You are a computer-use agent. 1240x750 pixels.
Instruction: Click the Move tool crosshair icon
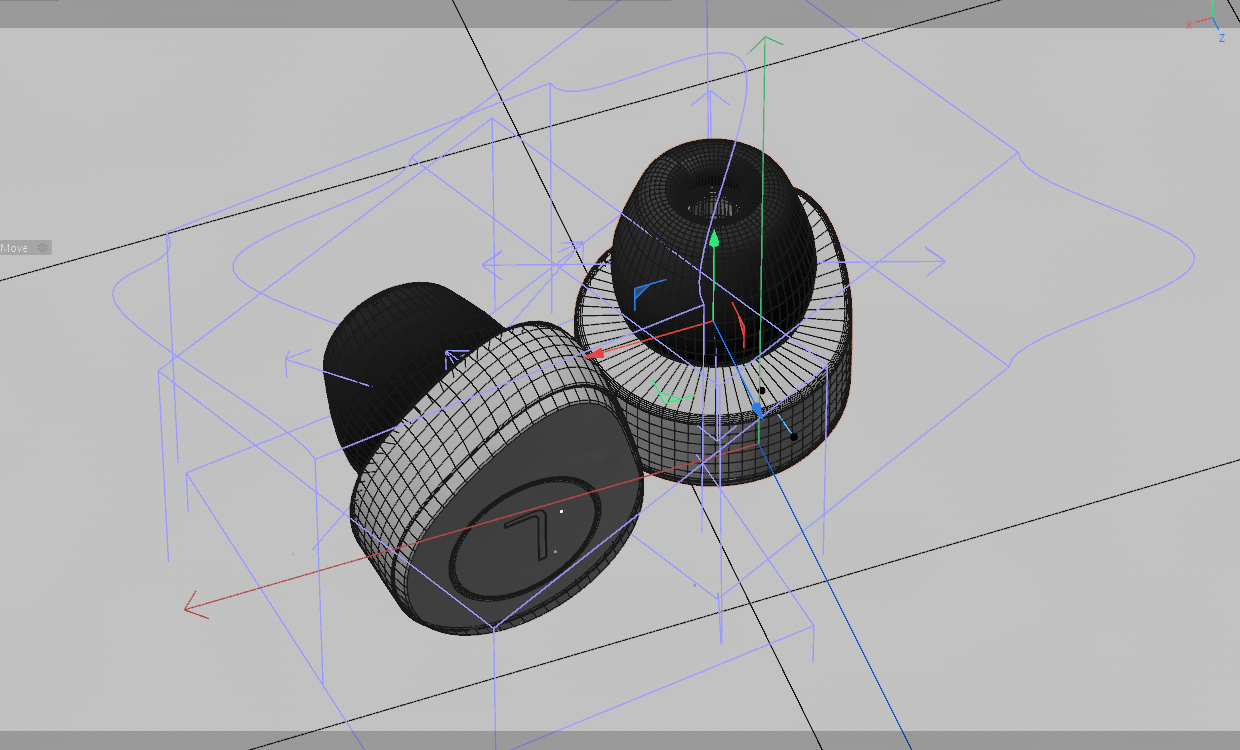click(x=43, y=247)
